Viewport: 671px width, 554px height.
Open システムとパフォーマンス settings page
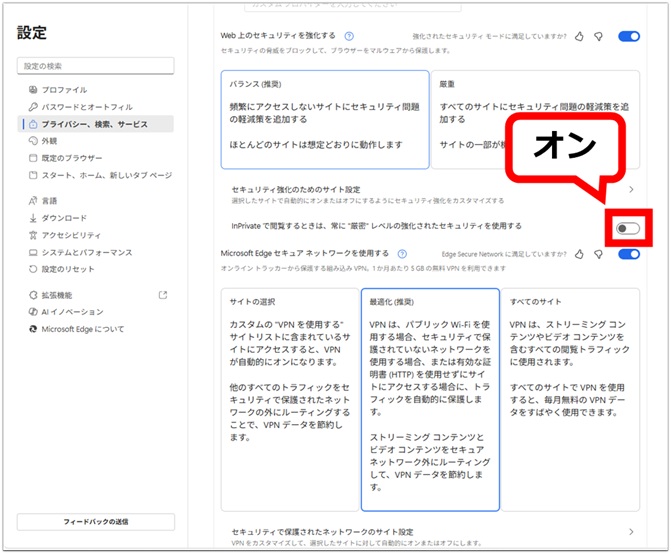click(x=86, y=252)
